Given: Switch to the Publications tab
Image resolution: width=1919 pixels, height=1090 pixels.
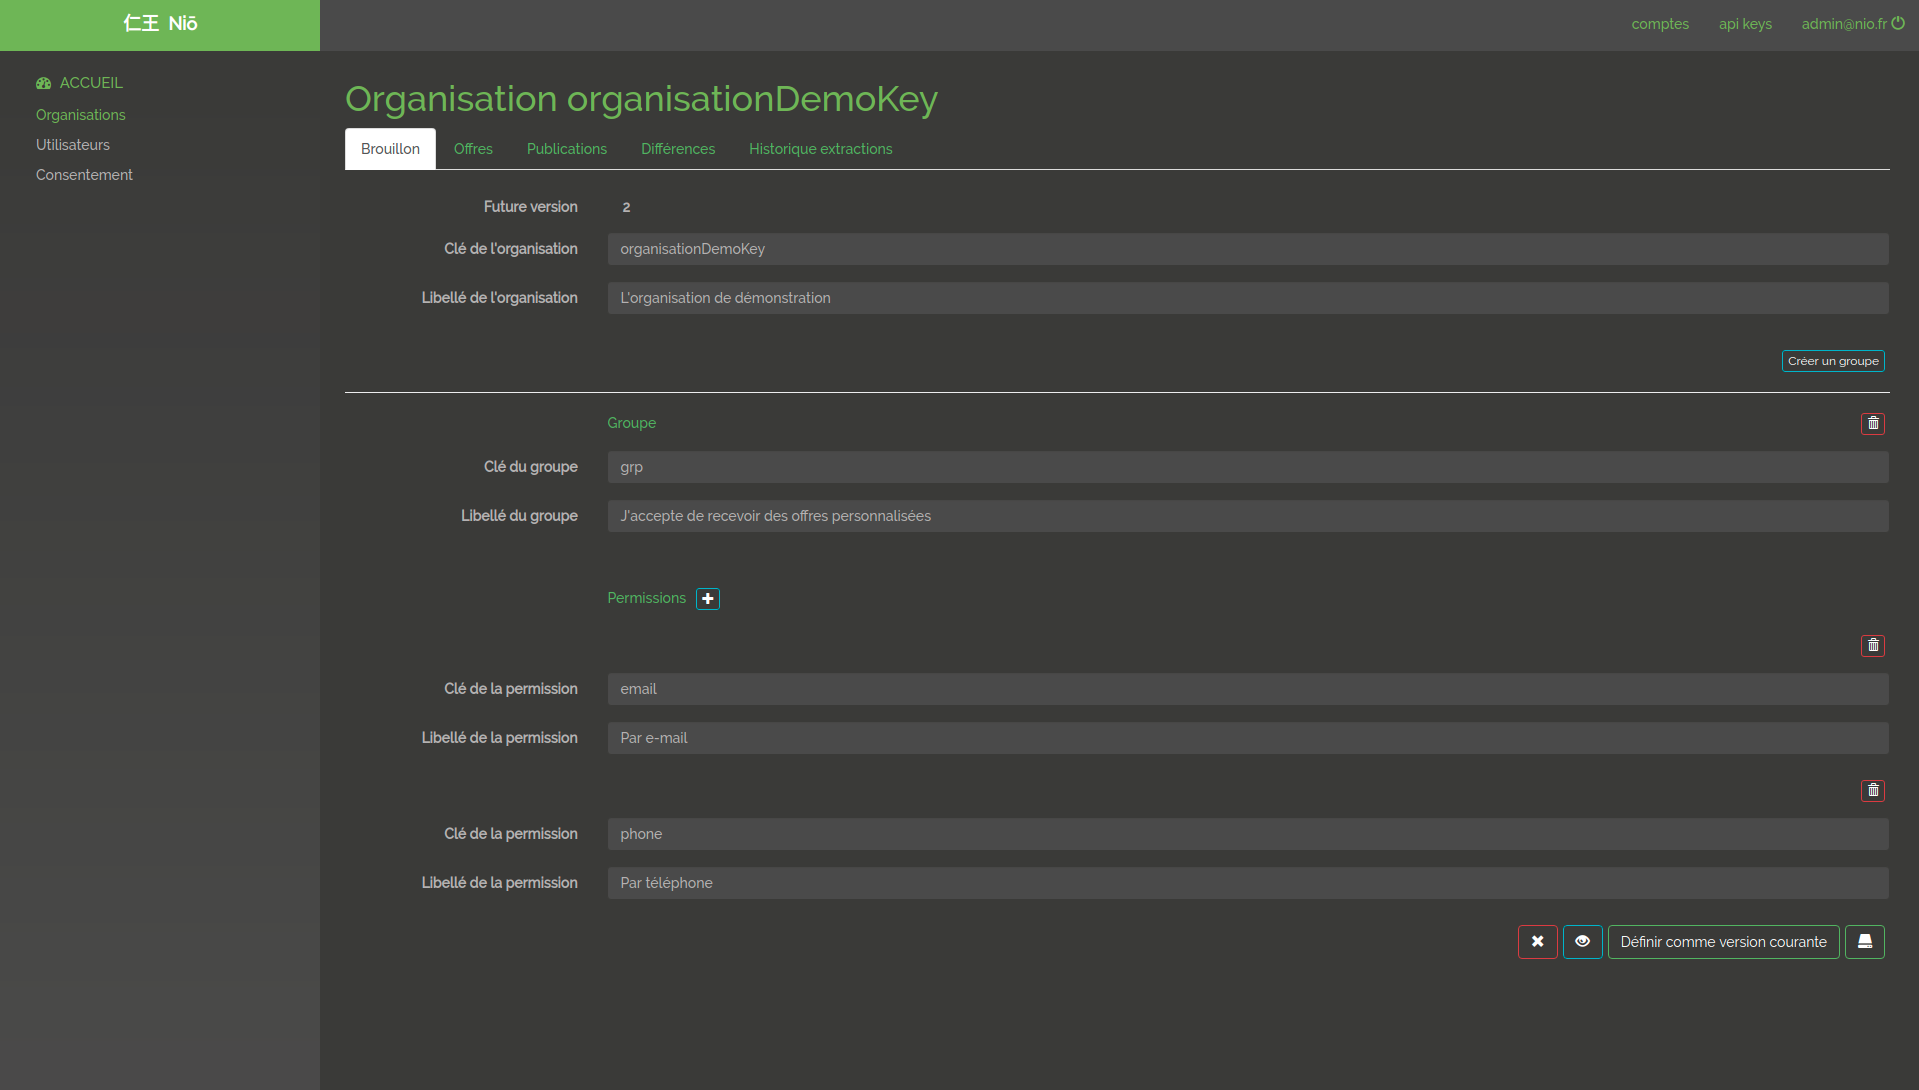Looking at the screenshot, I should click(566, 149).
